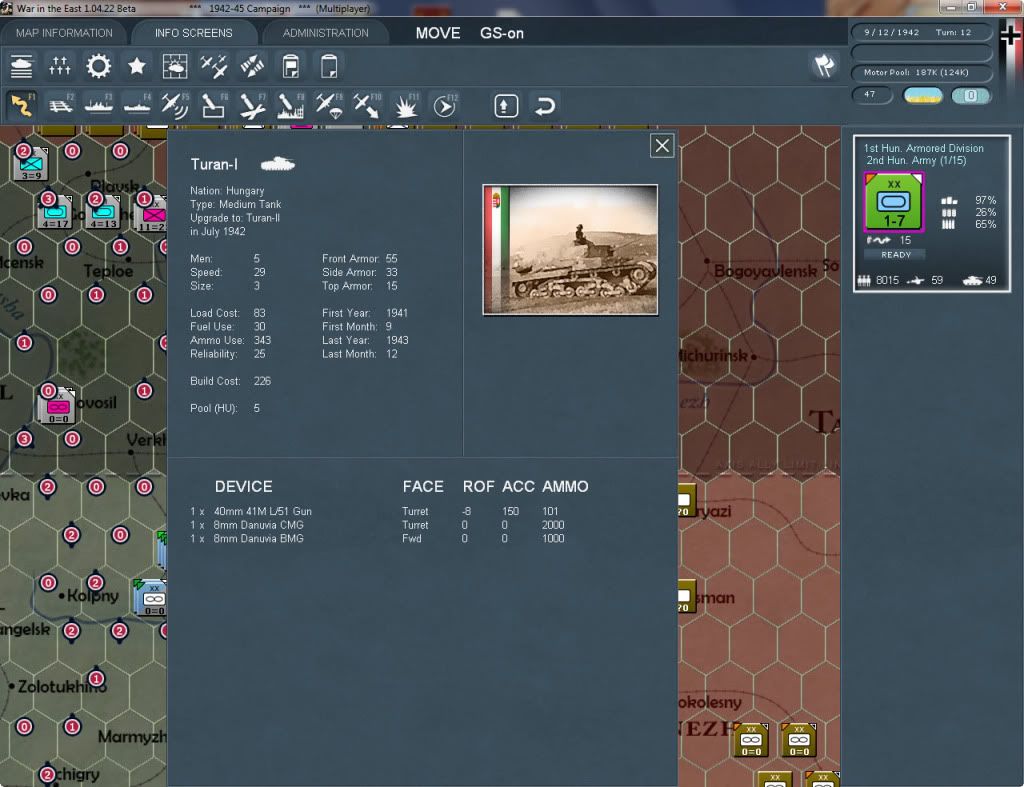Click the Teploe town label on map
The width and height of the screenshot is (1024, 787).
108,270
